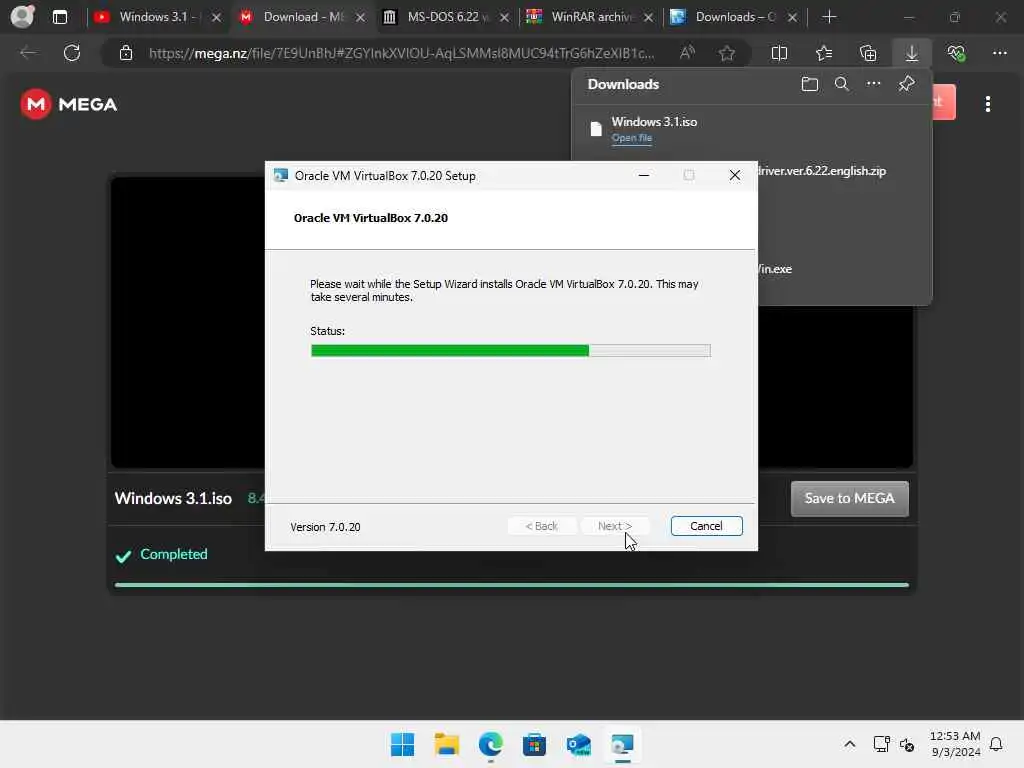
Task: Open Edge settings and more menu
Action: tap(1000, 53)
